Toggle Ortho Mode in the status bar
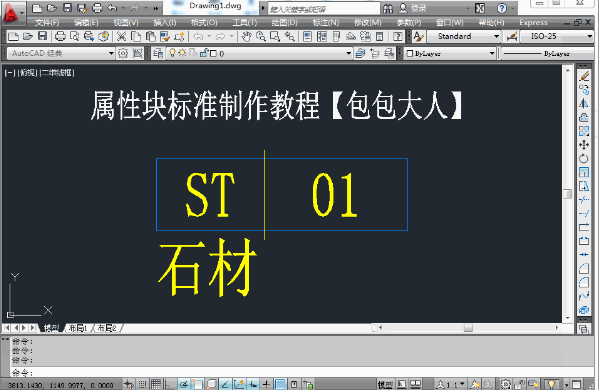This screenshot has height=390, width=600. pyautogui.click(x=170, y=384)
